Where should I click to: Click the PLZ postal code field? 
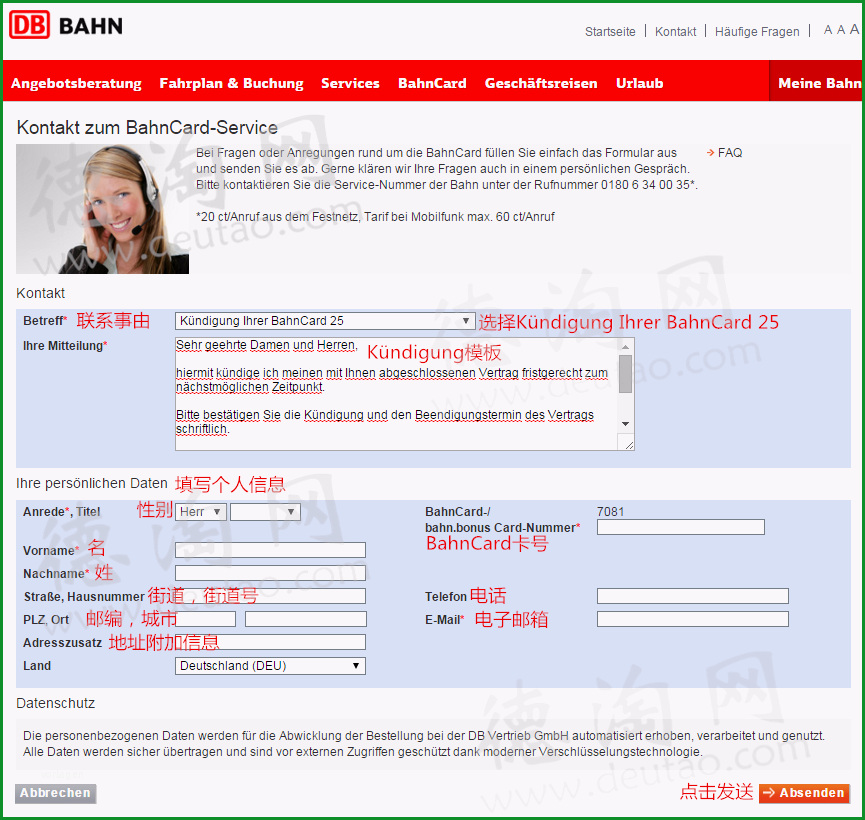(205, 619)
